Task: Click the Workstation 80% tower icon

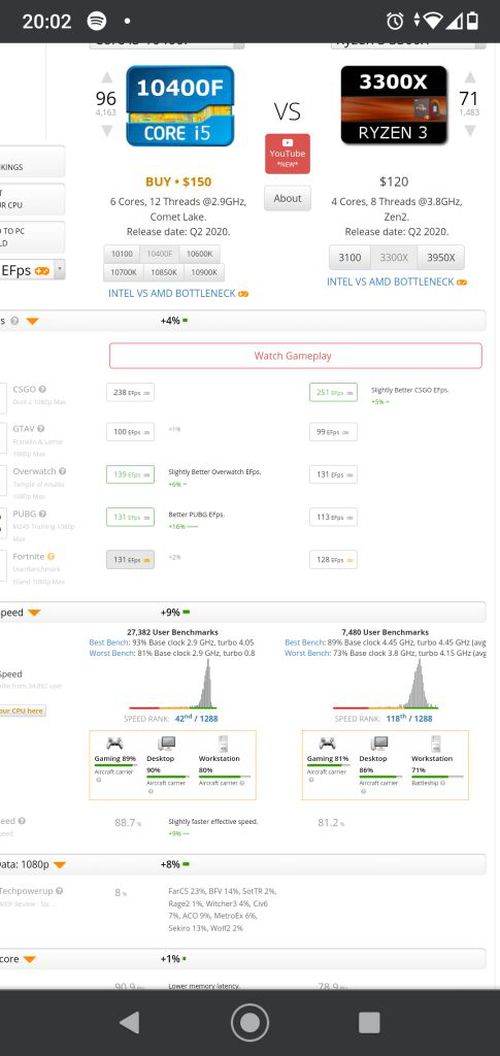Action: 223,744
